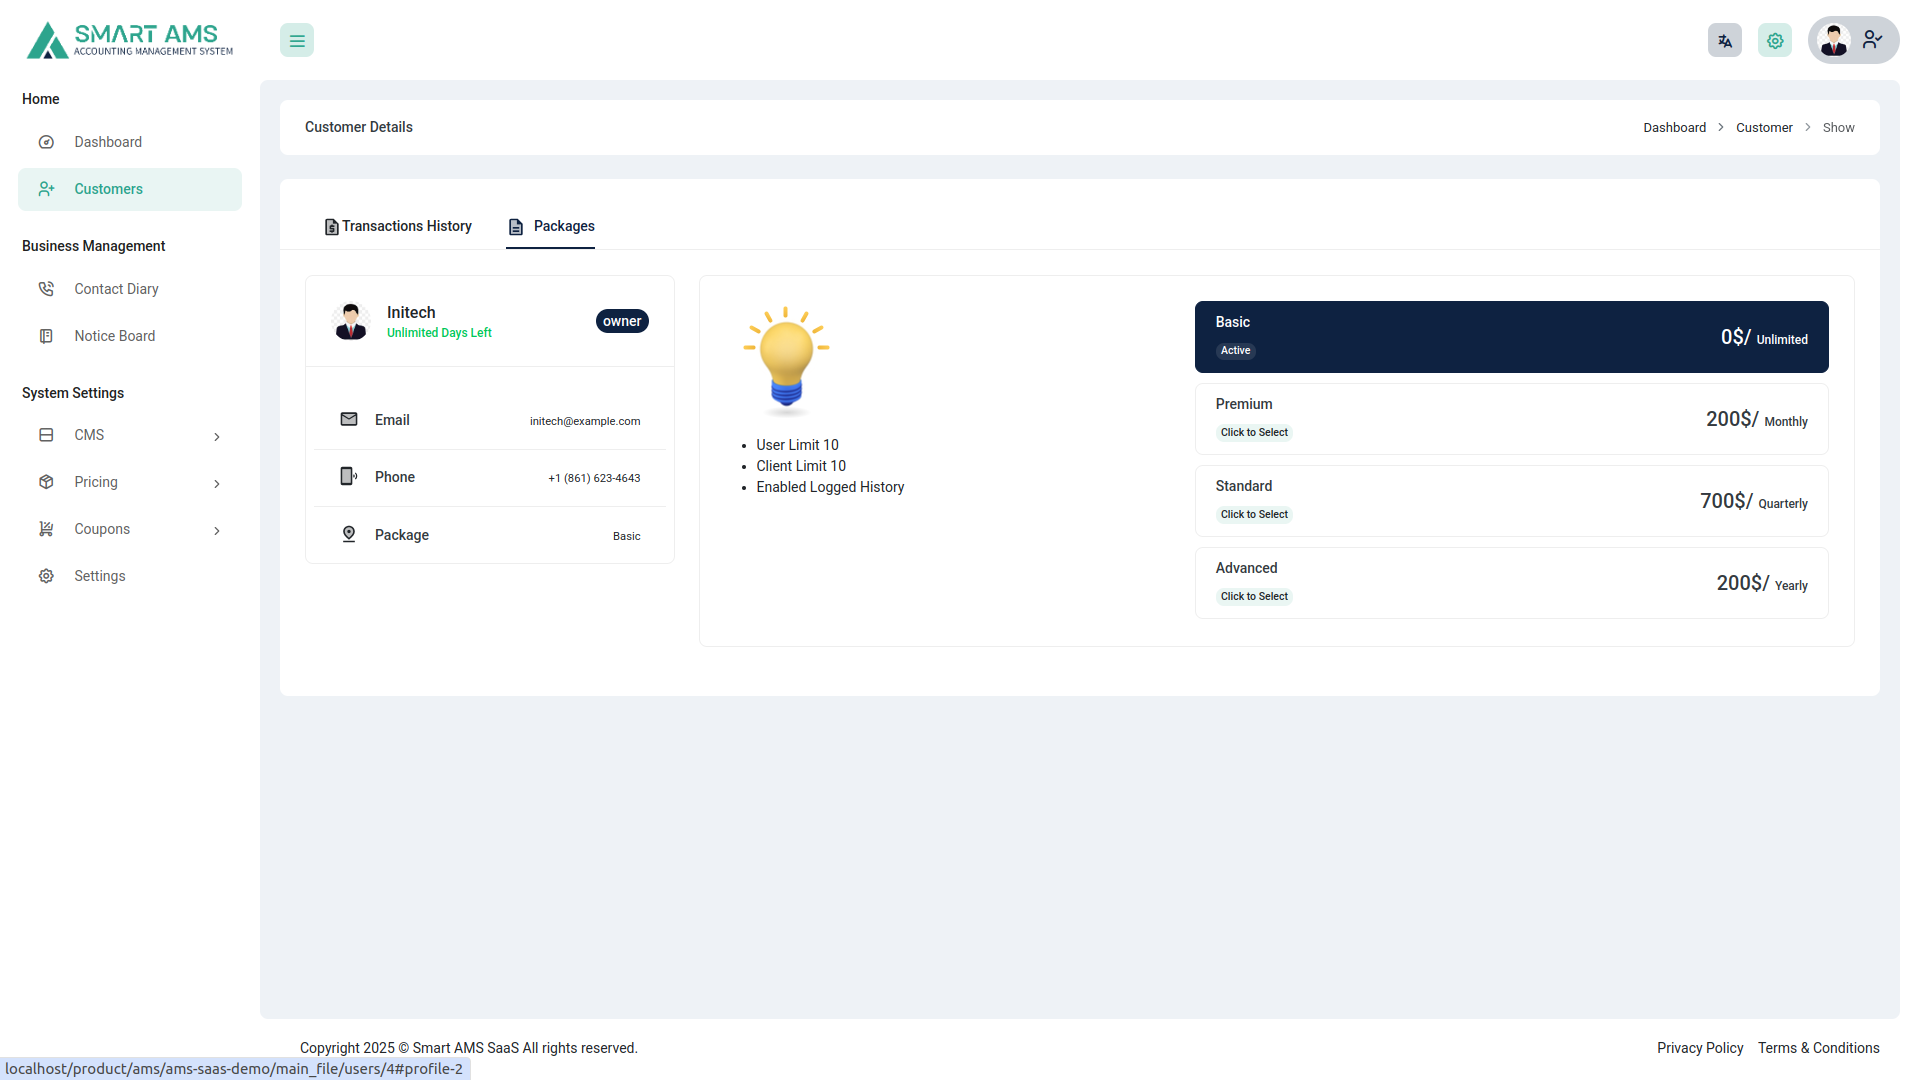Open the Privacy Policy link
1920x1080 pixels.
(x=1699, y=1048)
